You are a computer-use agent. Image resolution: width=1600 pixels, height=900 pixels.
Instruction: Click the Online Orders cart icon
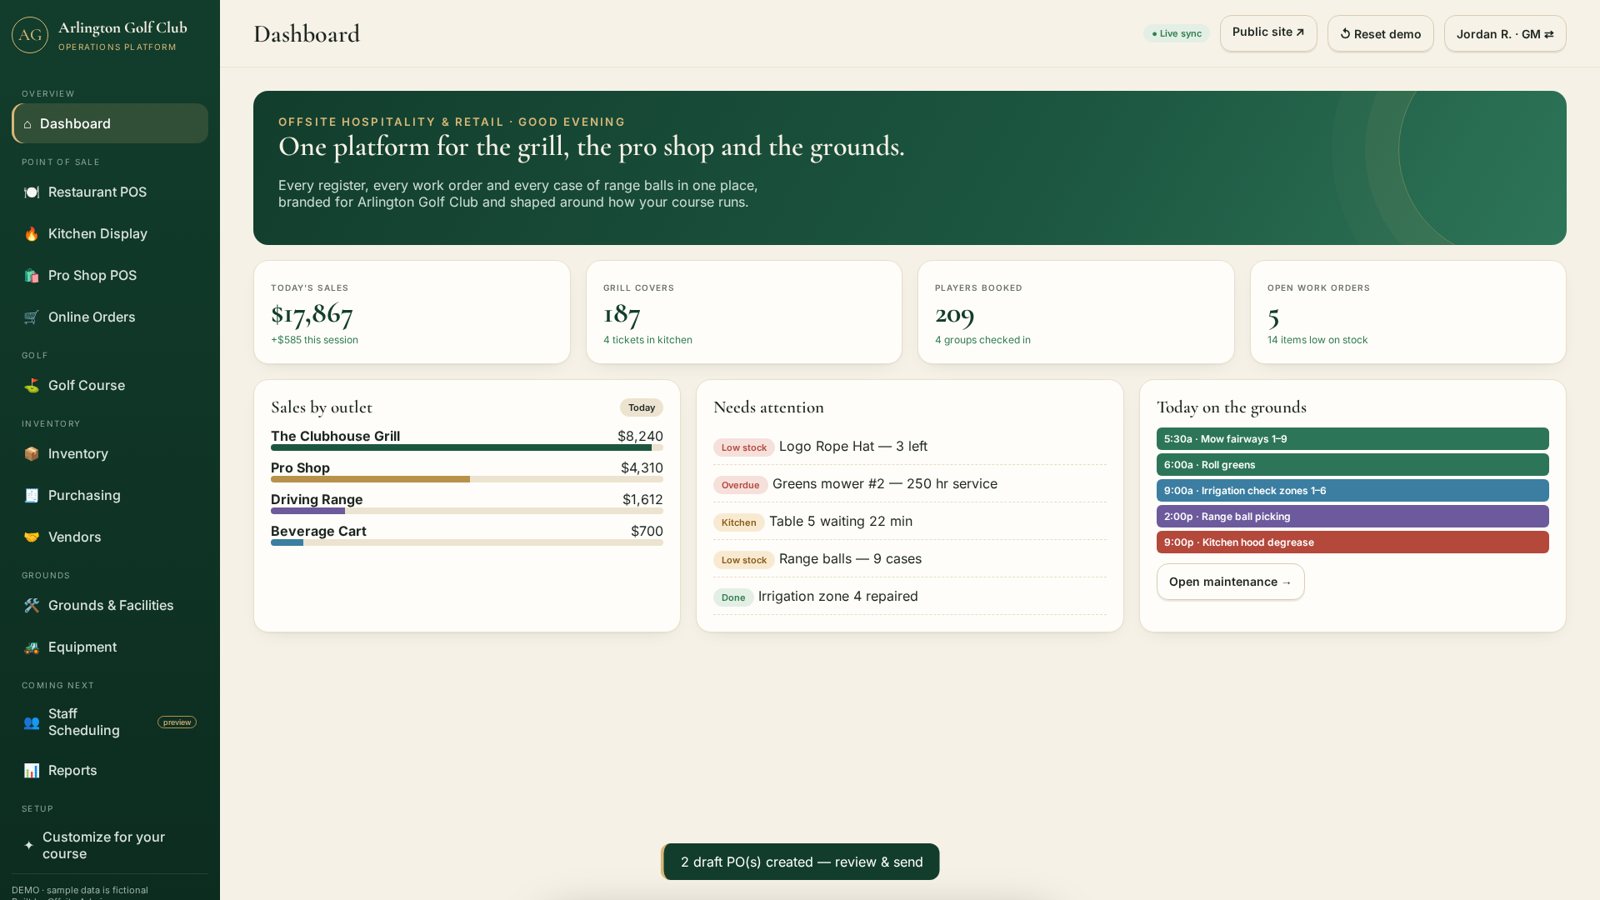31,317
